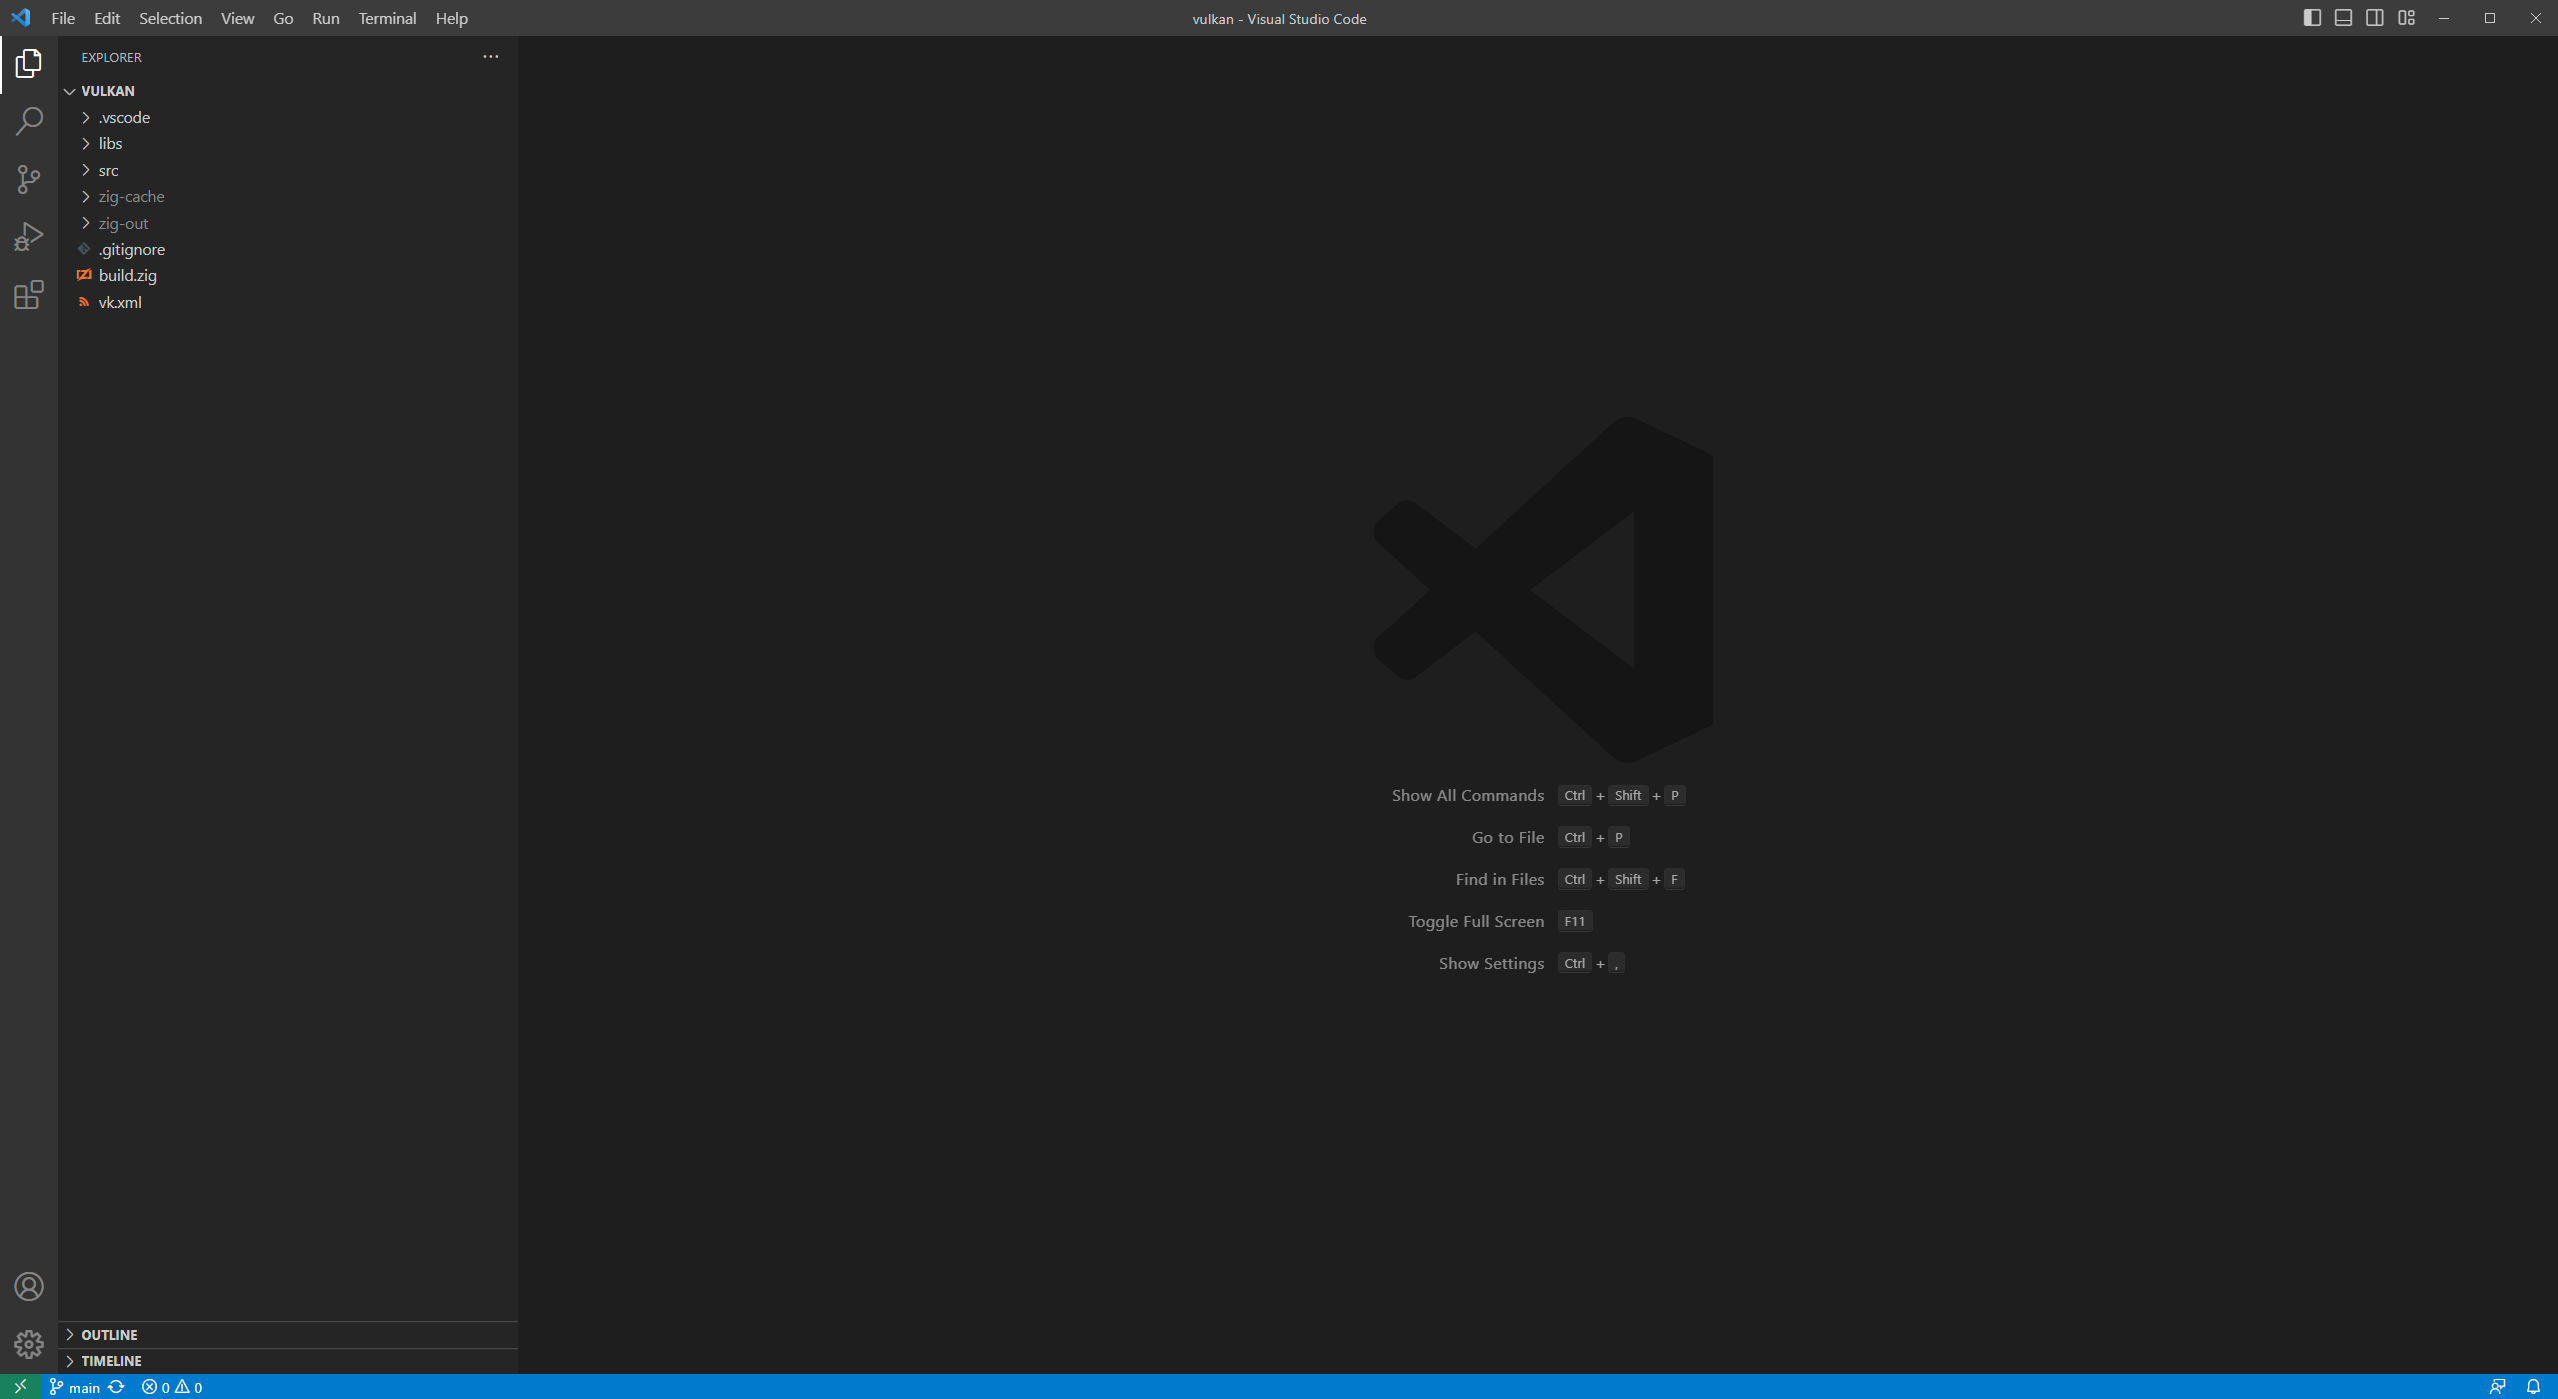Open Explorer more actions menu
The width and height of the screenshot is (2558, 1399).
tap(490, 56)
